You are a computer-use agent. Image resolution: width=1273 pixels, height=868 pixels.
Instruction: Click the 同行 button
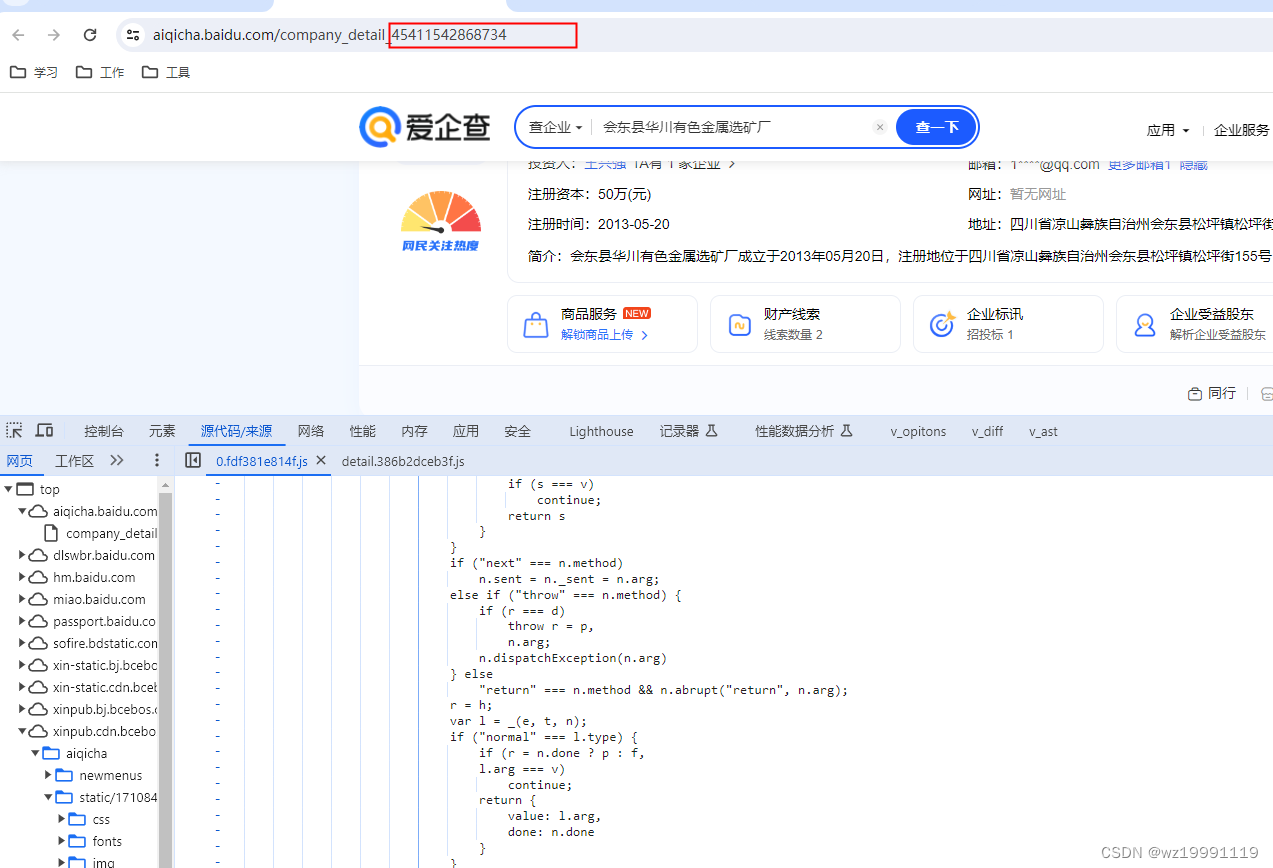(1212, 393)
